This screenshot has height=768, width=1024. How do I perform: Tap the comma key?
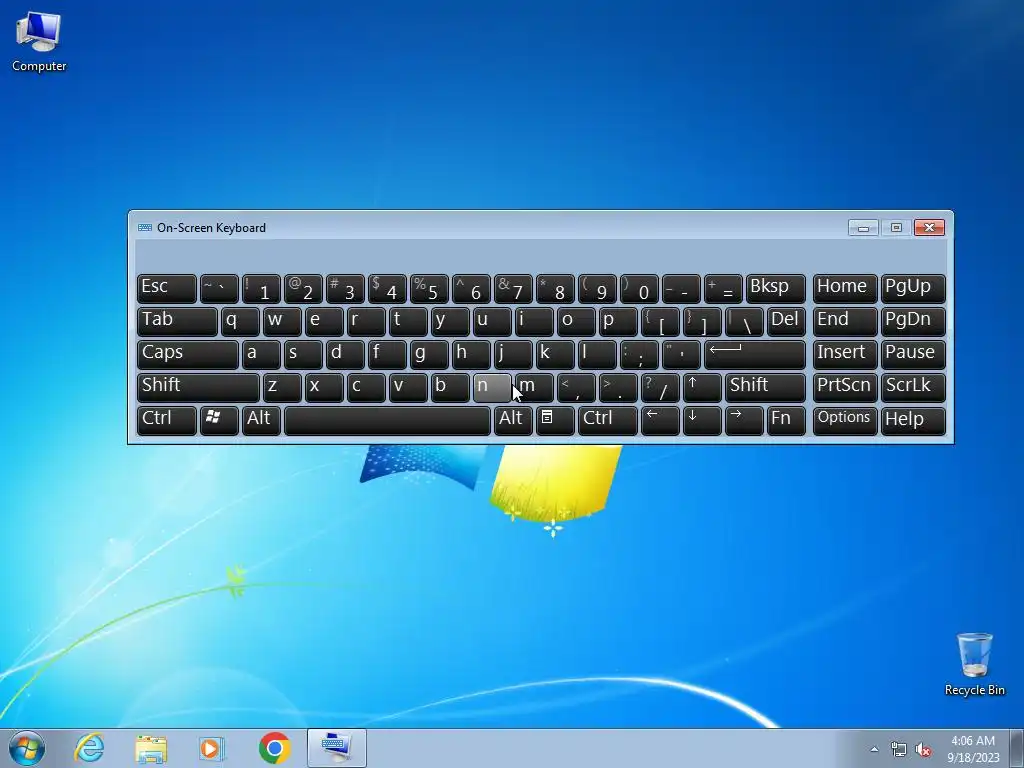click(576, 387)
